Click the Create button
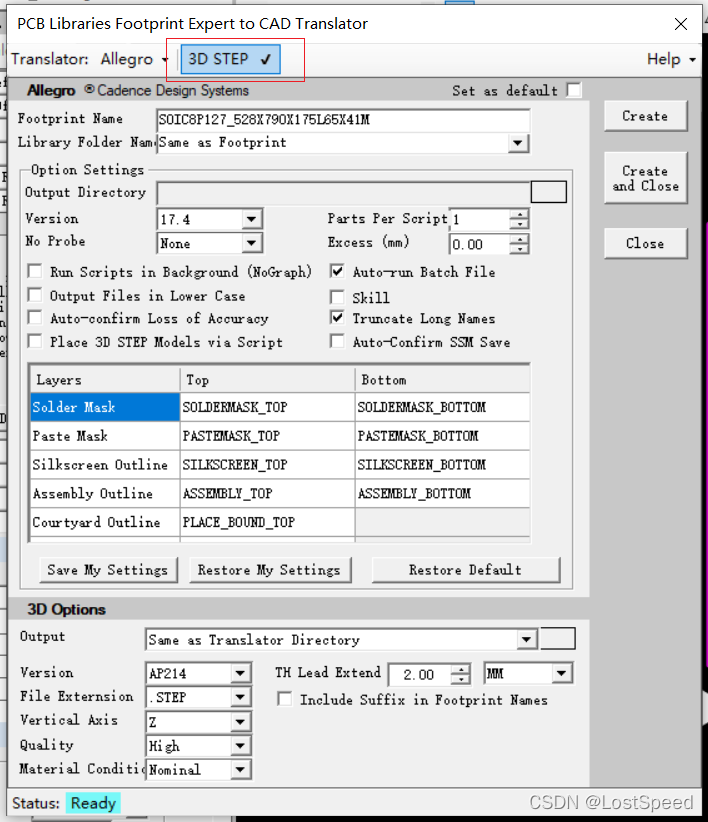Viewport: 708px width, 822px height. click(645, 116)
